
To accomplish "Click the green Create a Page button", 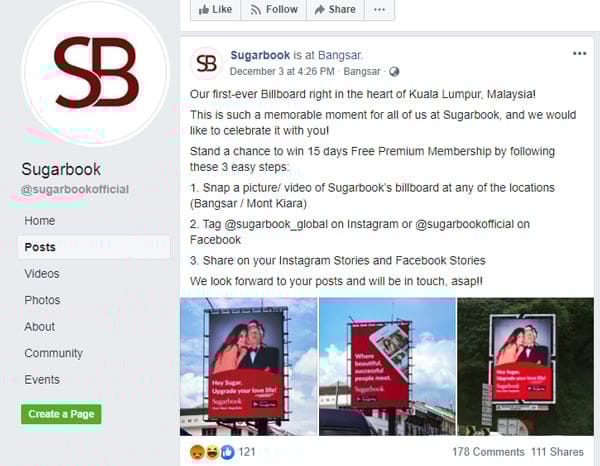I will pos(61,414).
